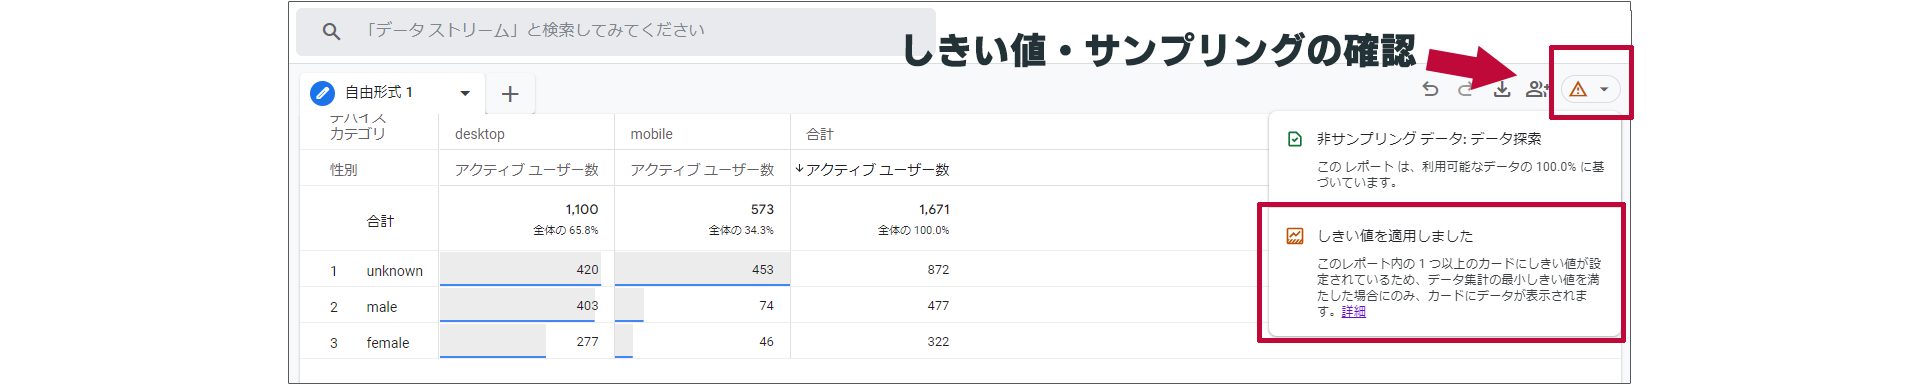Open share with users icon

tap(1537, 89)
